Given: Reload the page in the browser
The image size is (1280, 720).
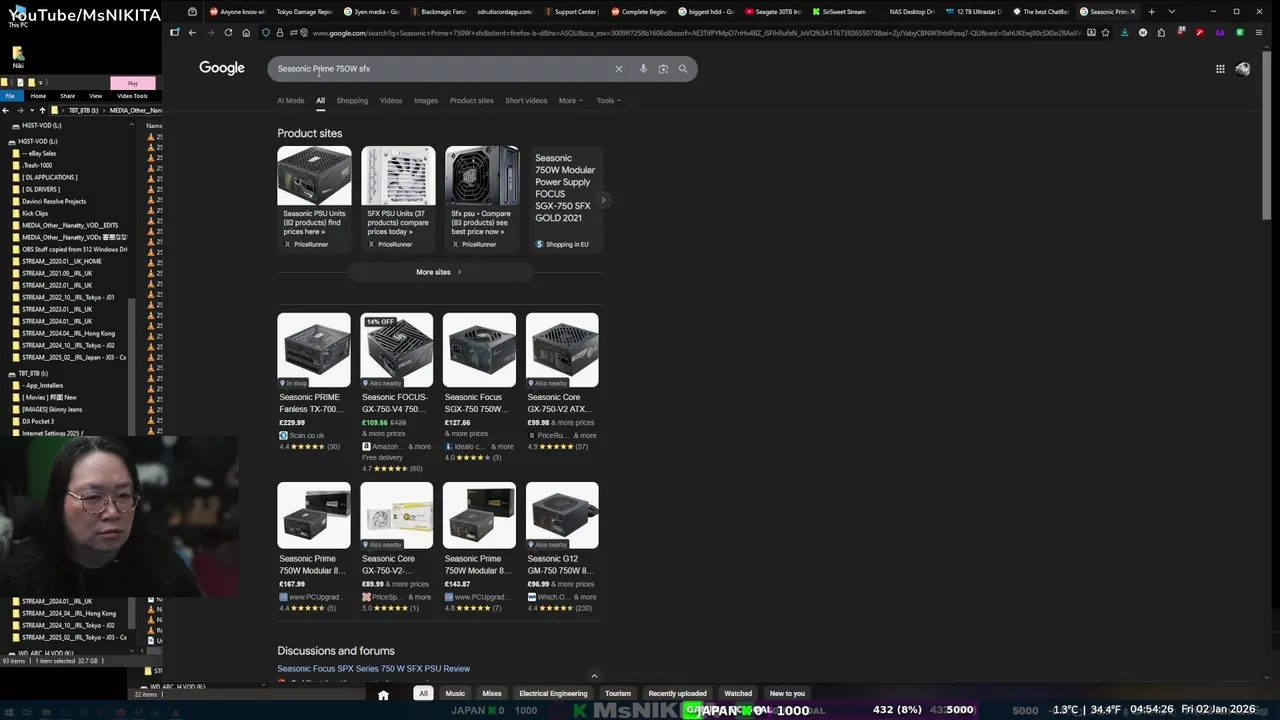Looking at the screenshot, I should (x=228, y=32).
